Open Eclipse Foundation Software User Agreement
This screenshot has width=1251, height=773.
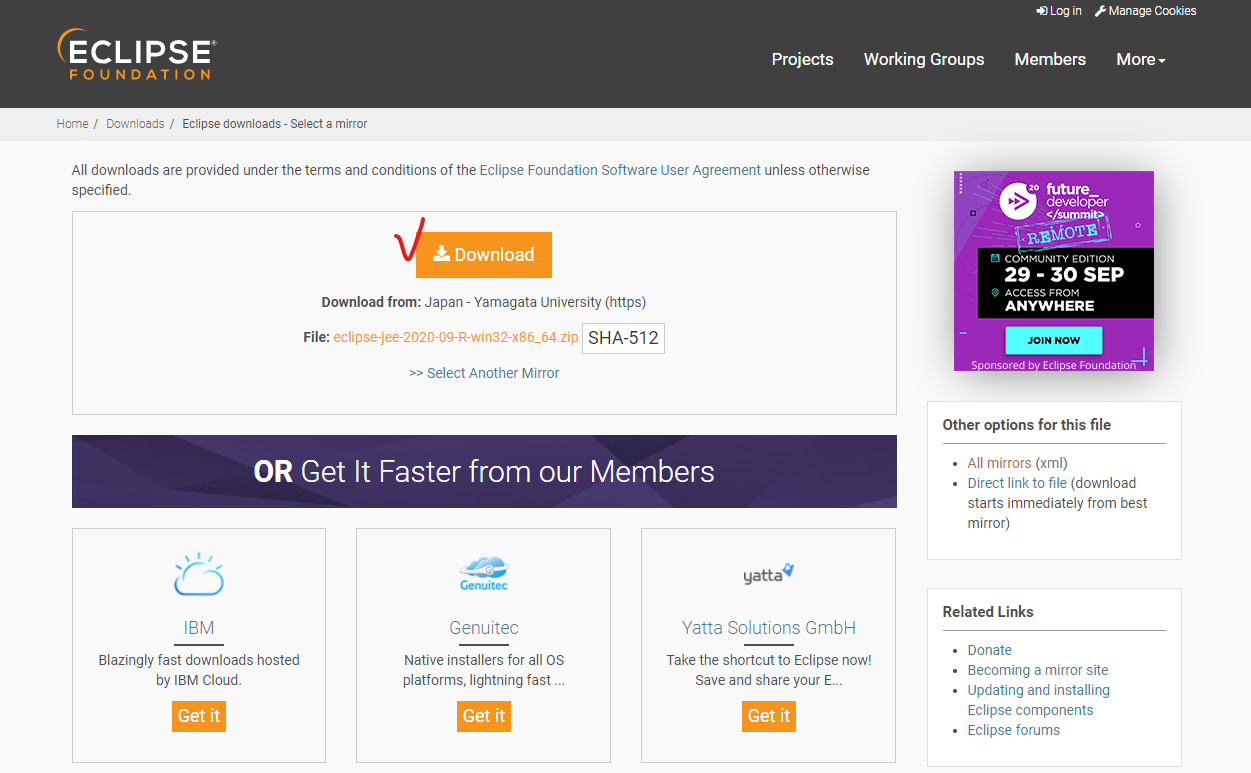(x=620, y=170)
